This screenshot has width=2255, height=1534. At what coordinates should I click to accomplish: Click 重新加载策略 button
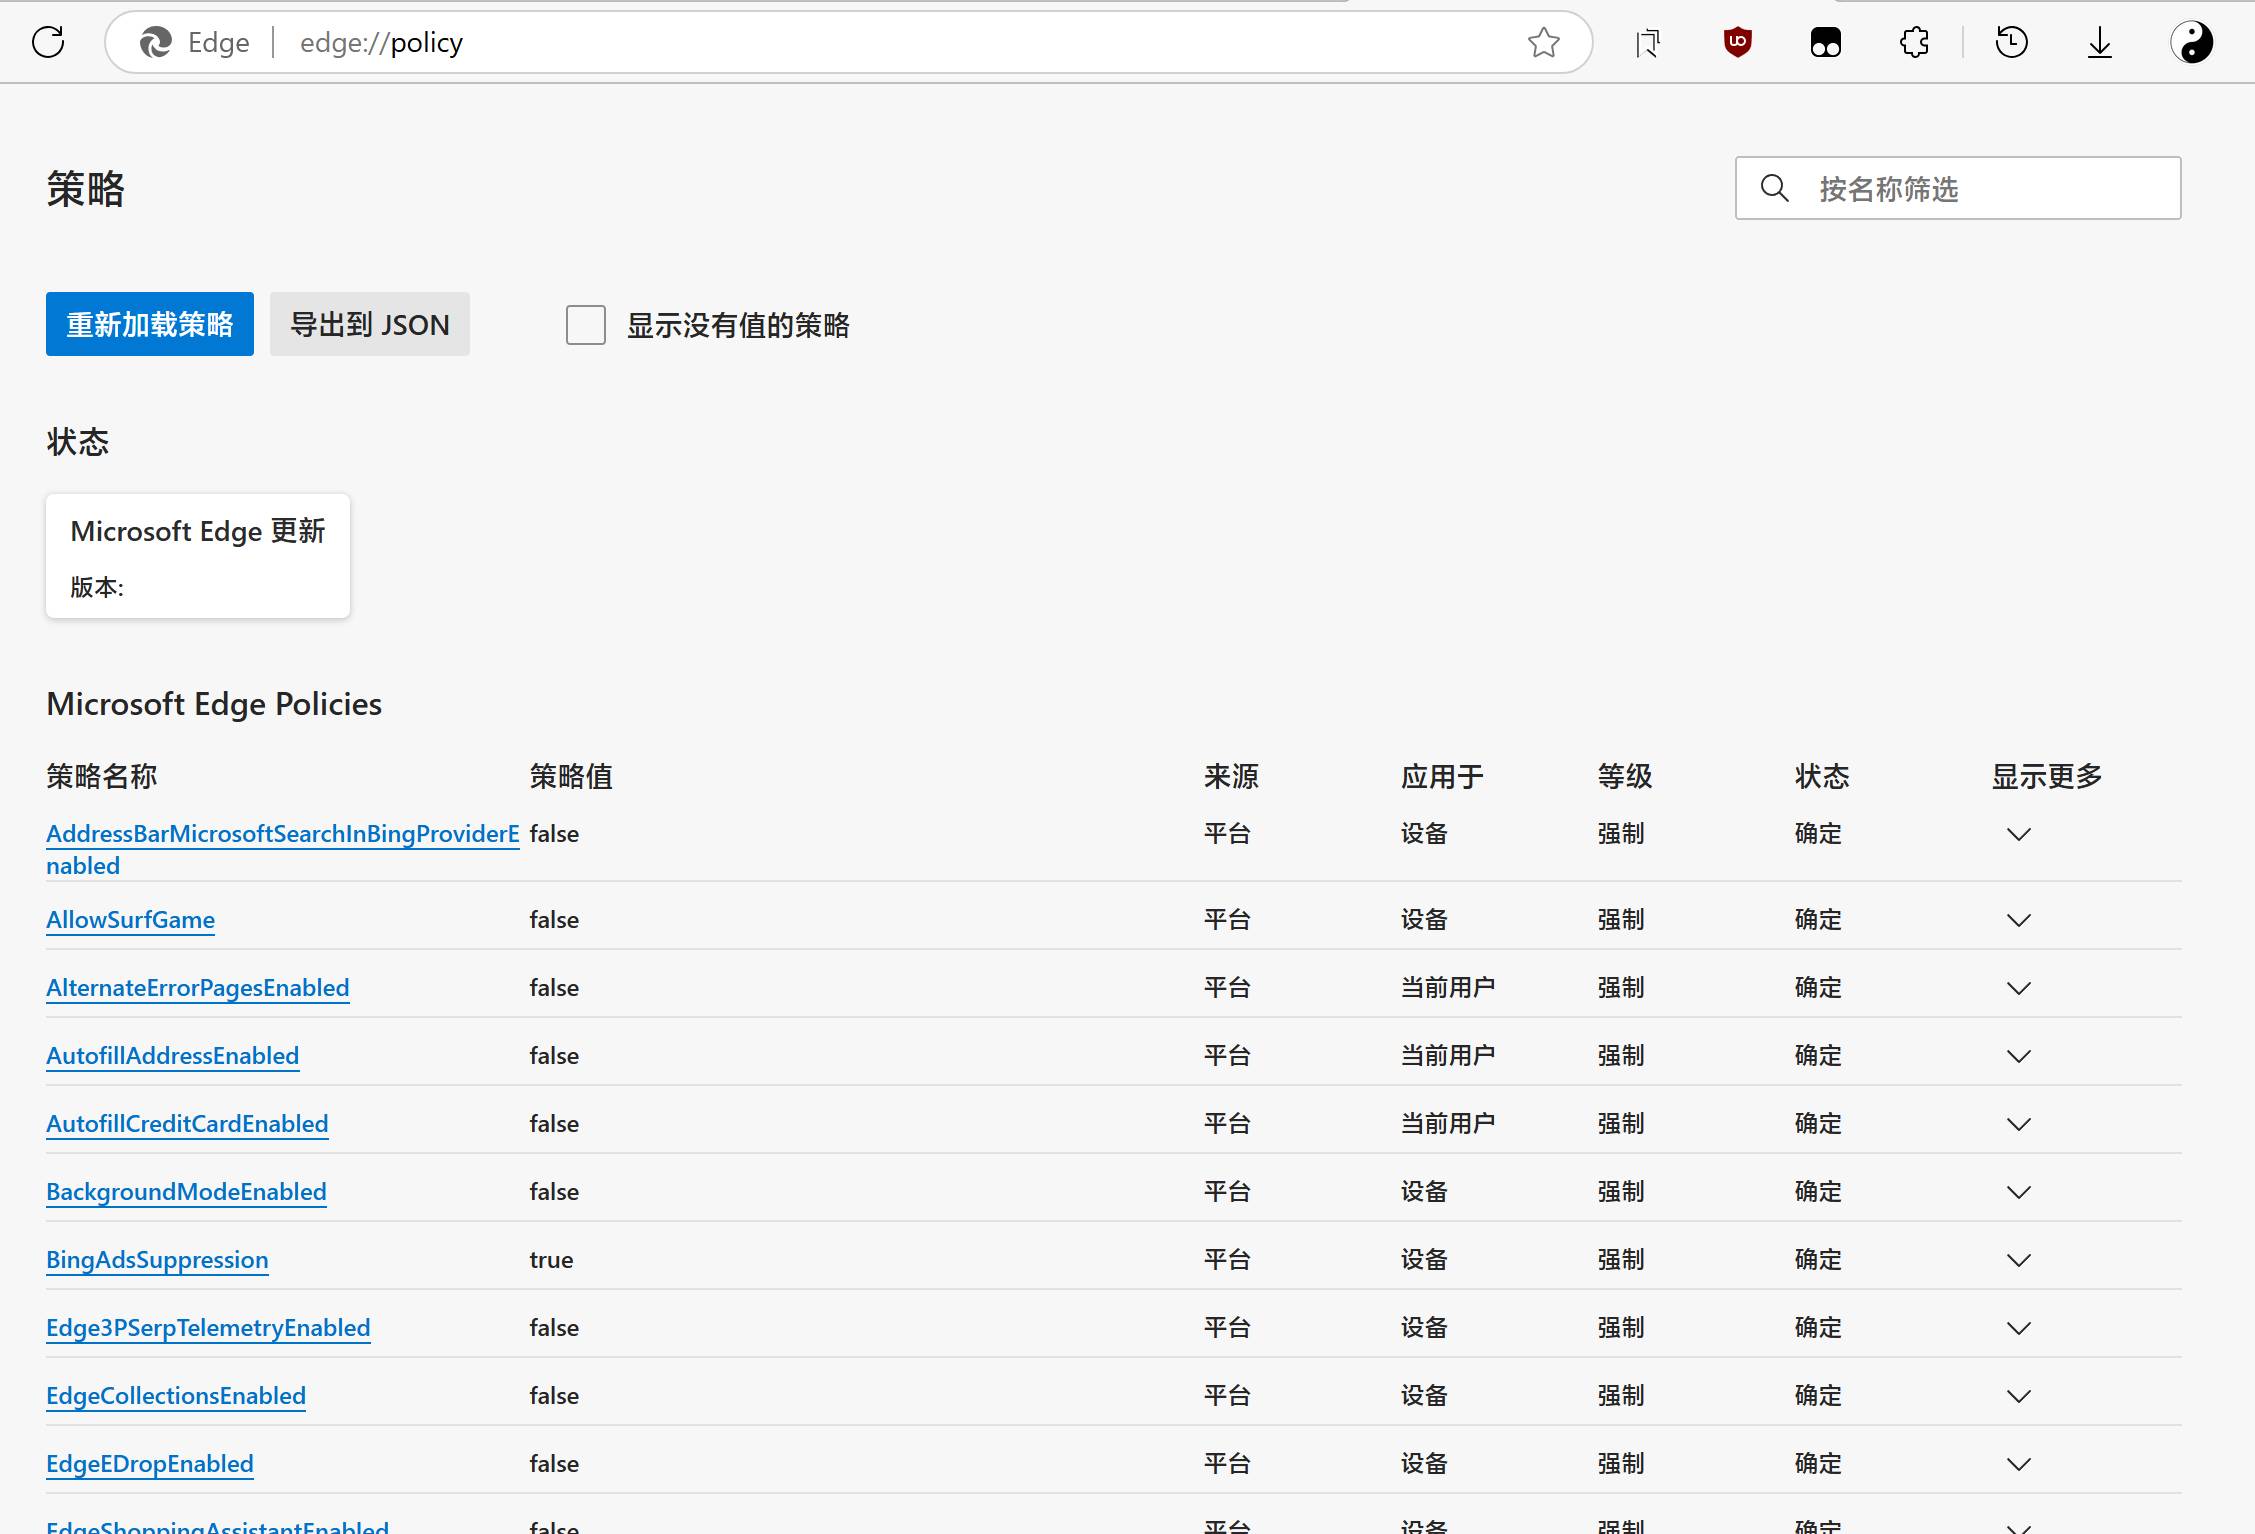click(x=150, y=324)
